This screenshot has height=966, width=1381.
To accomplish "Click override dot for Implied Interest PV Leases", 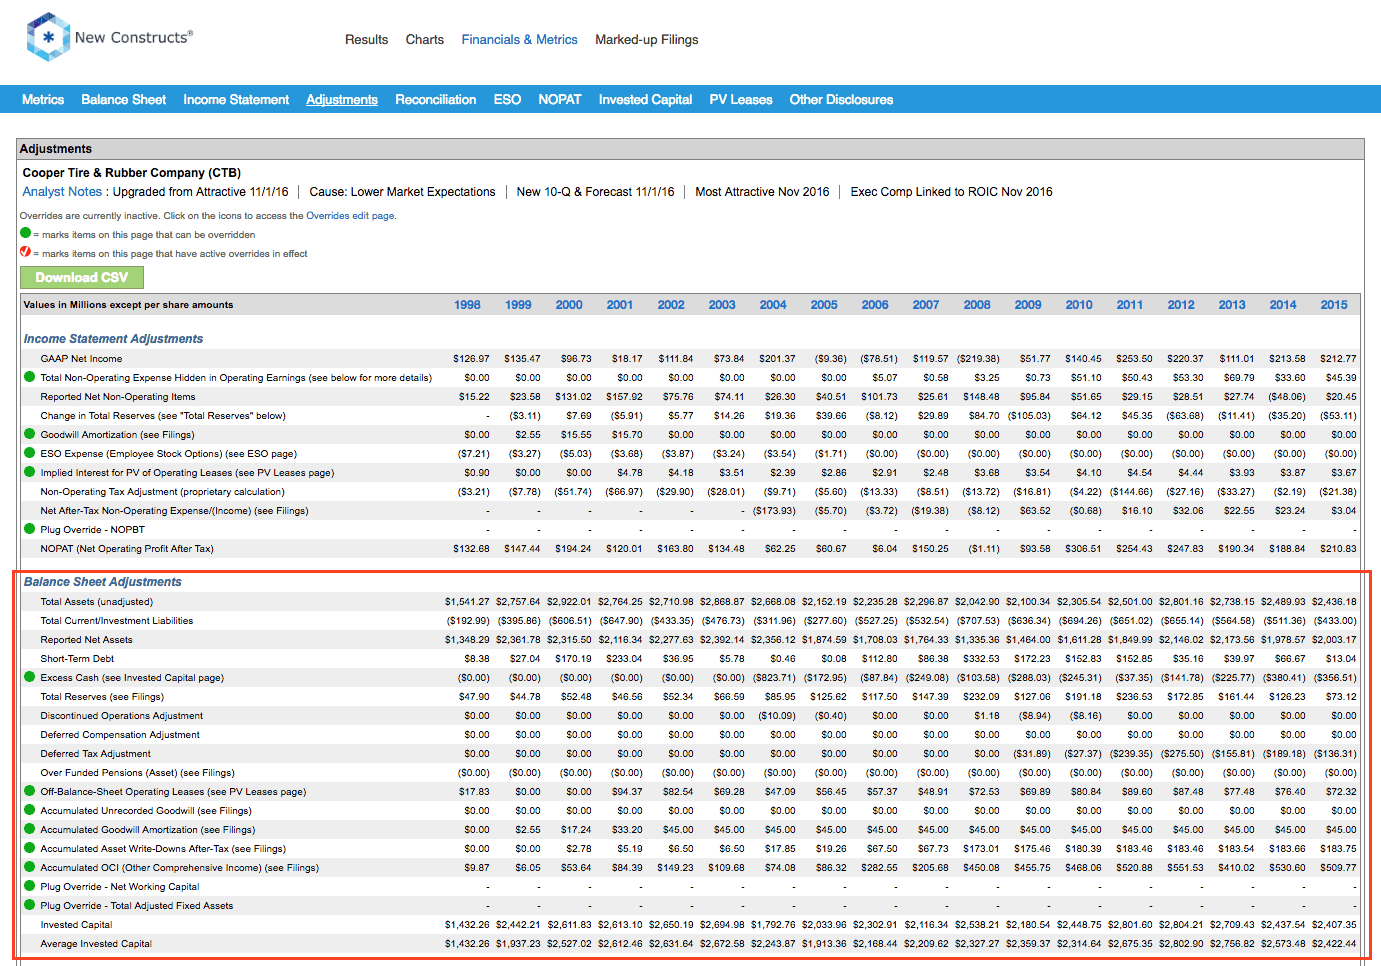I will (x=29, y=472).
